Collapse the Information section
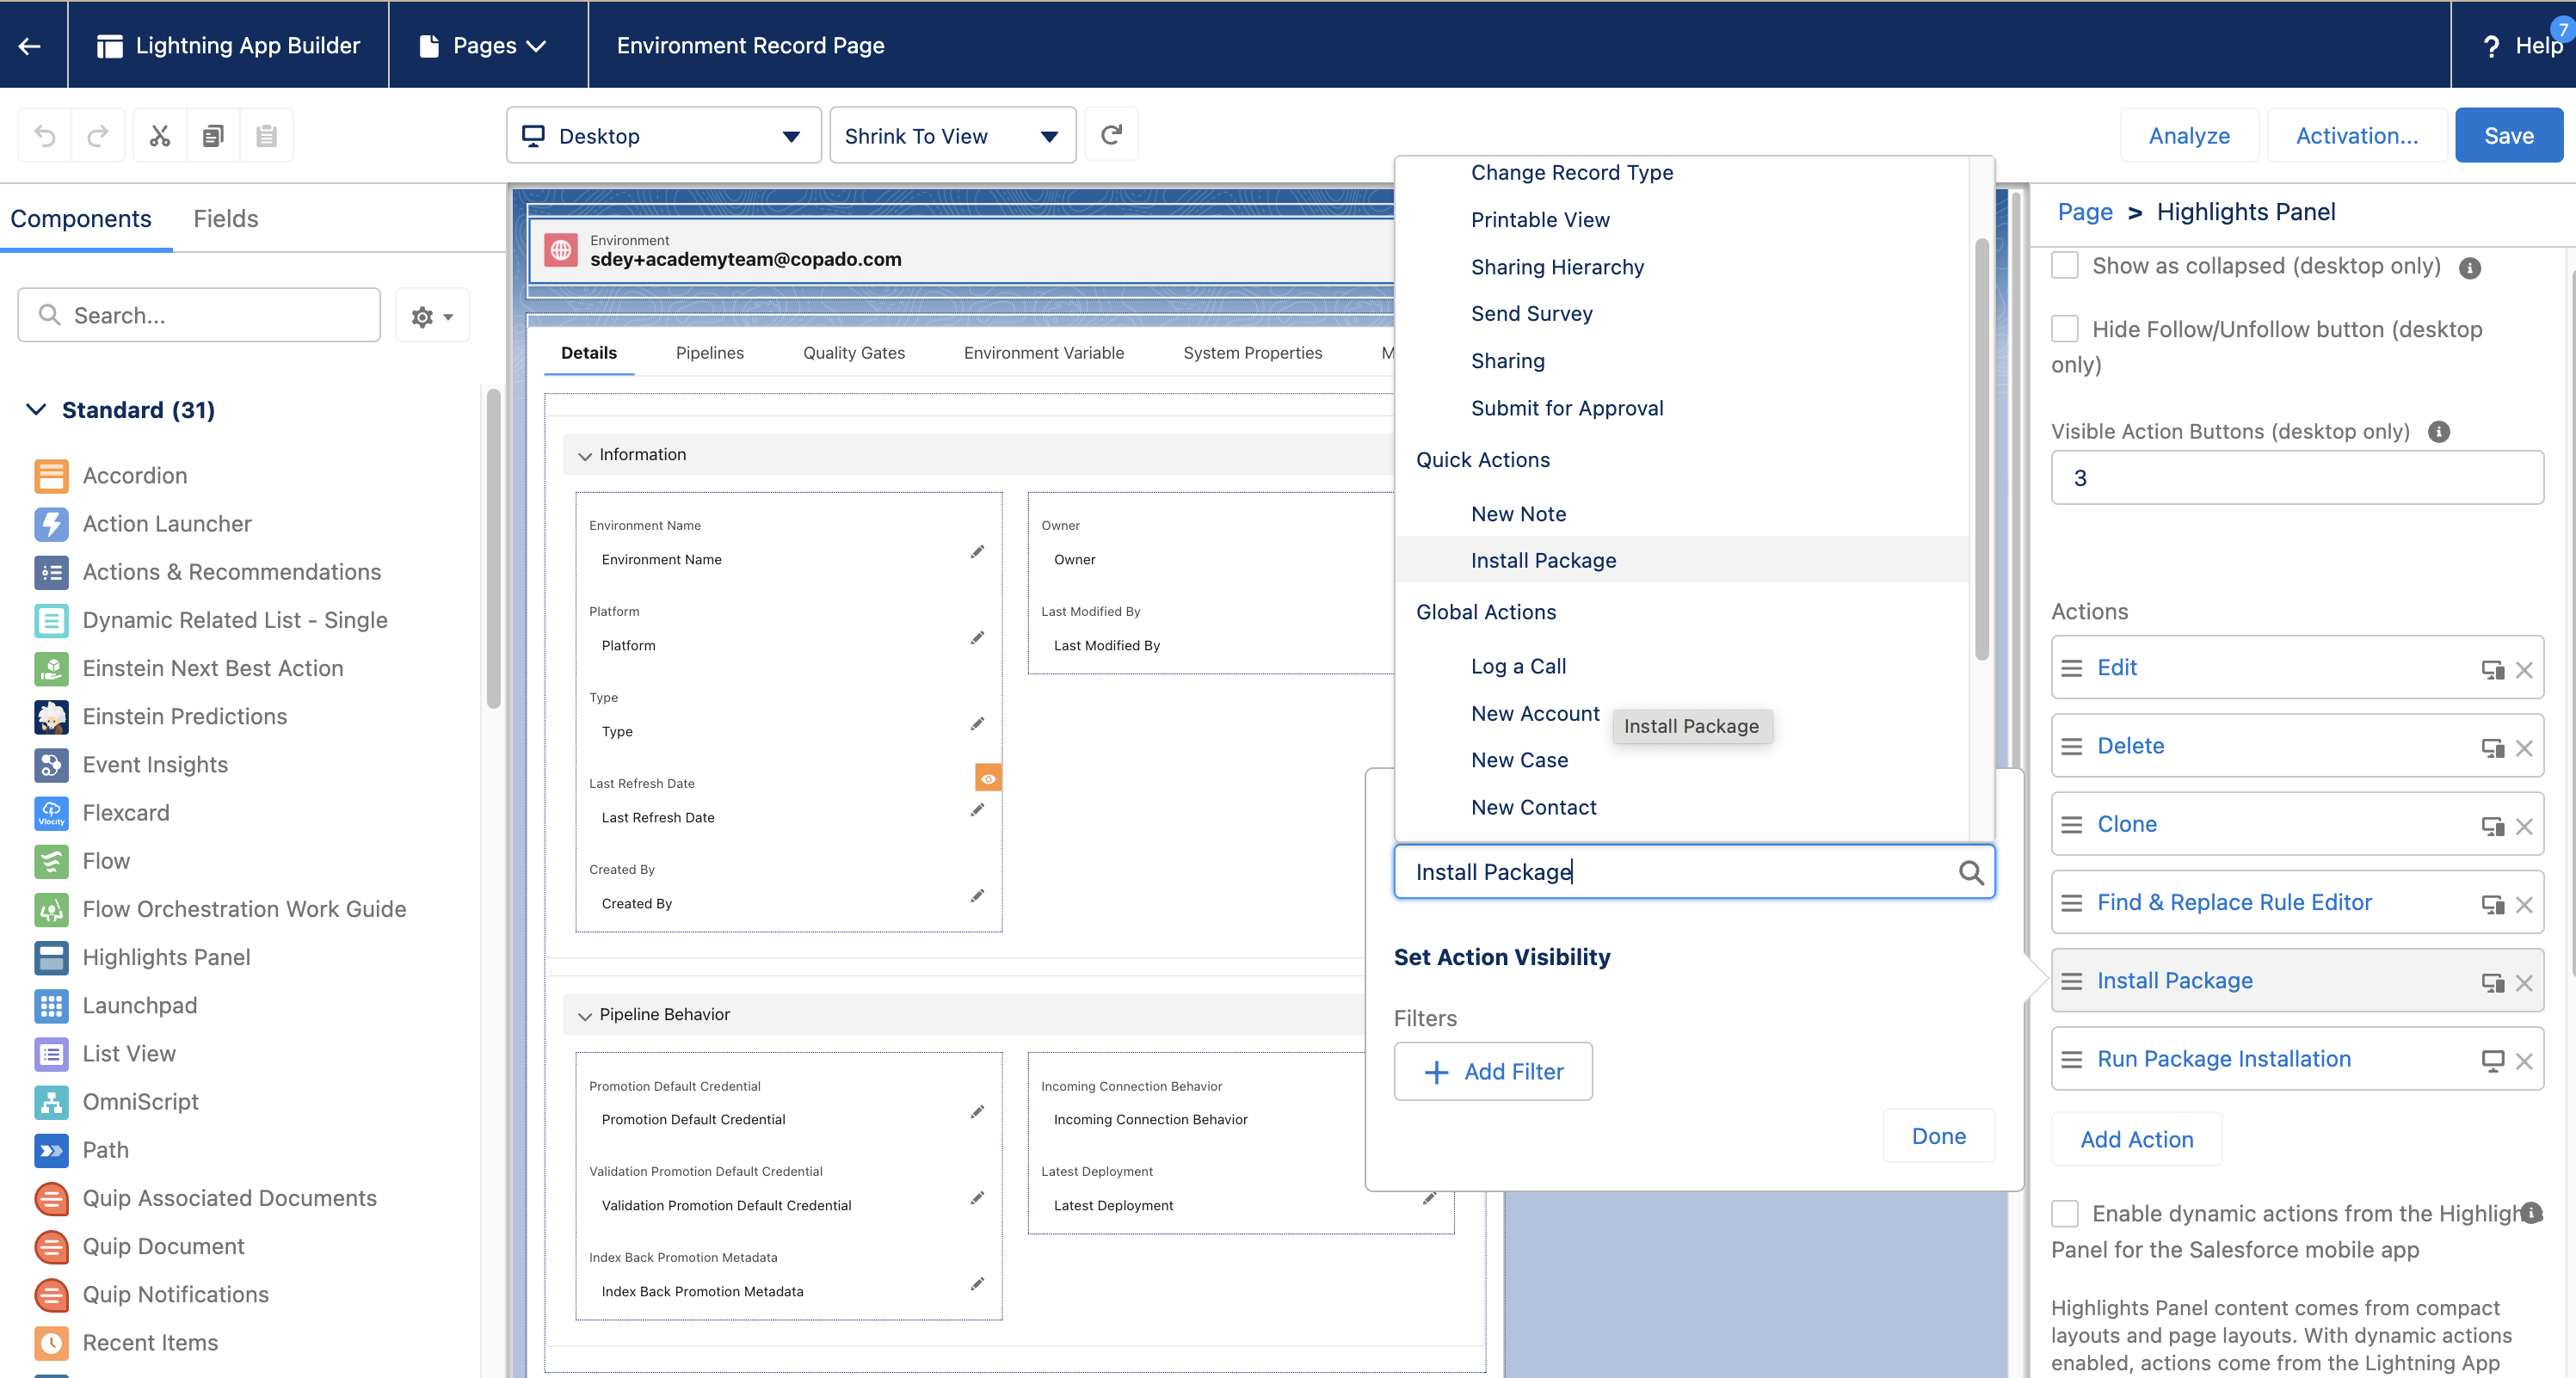 585,456
